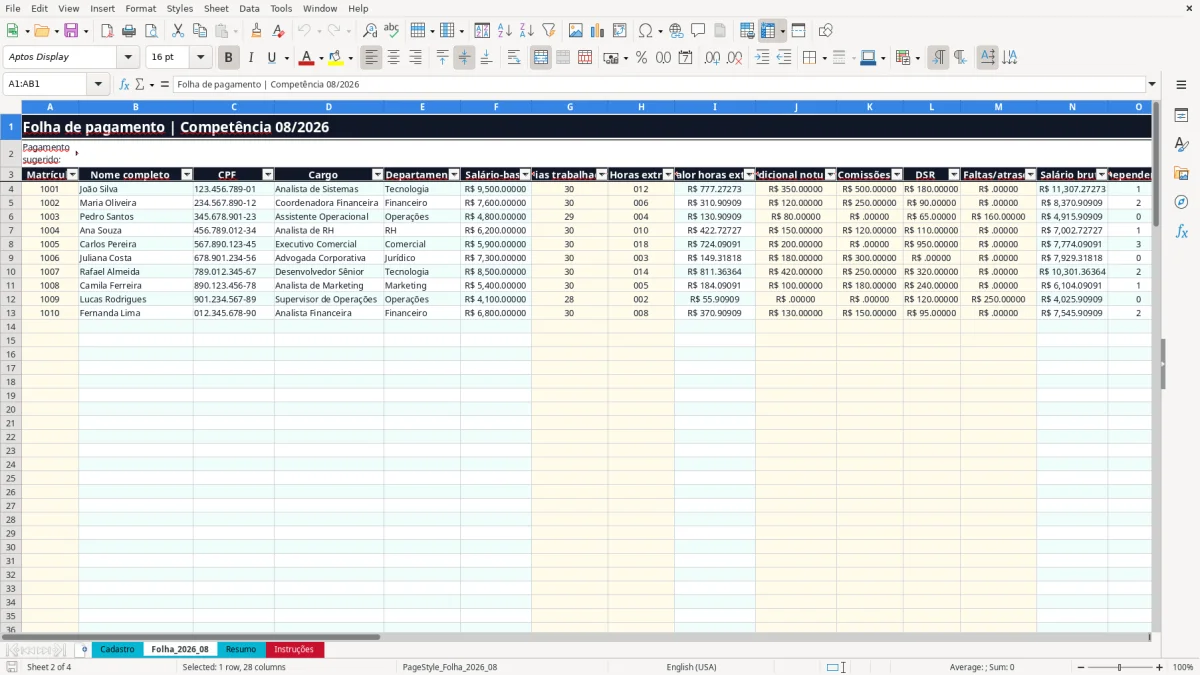
Task: Open the font name dropdown
Action: 128,58
